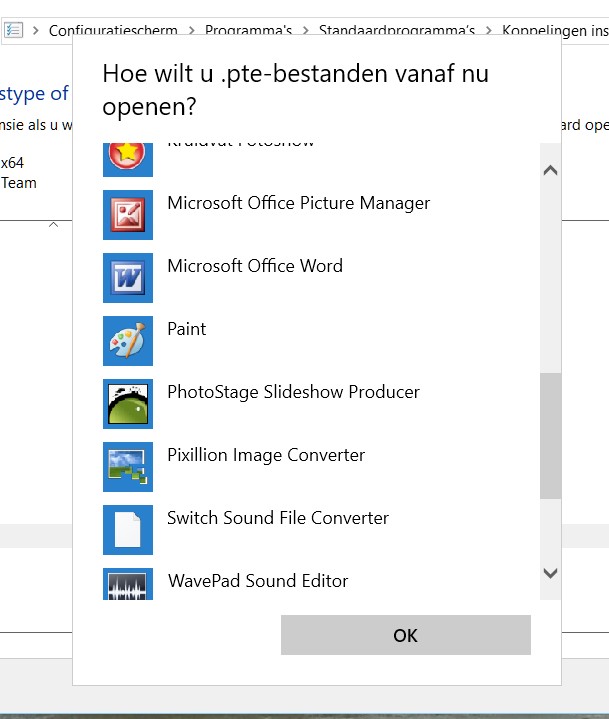Select the text 'Microsoft Office Picture Manager'
Screen dimensions: 609x719
(x=299, y=203)
